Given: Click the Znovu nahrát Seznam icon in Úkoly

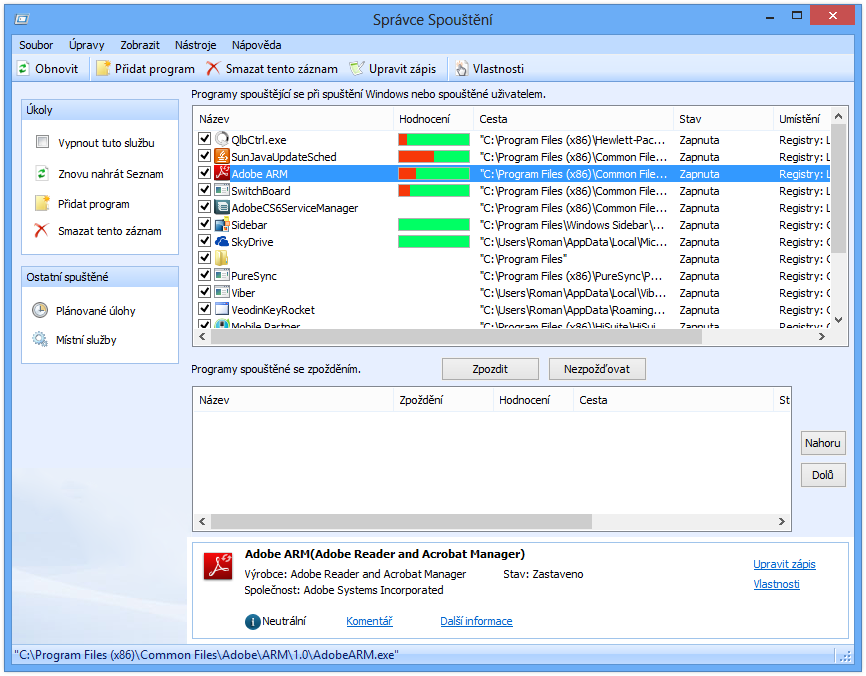Looking at the screenshot, I should click(42, 173).
